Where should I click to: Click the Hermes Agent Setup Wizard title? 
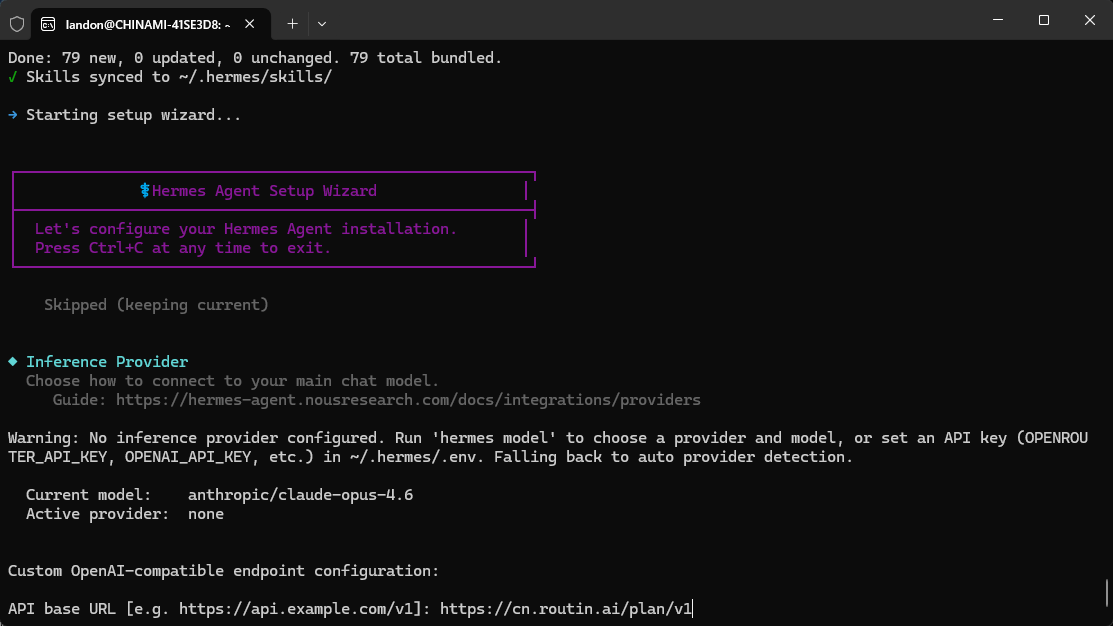[x=264, y=191]
